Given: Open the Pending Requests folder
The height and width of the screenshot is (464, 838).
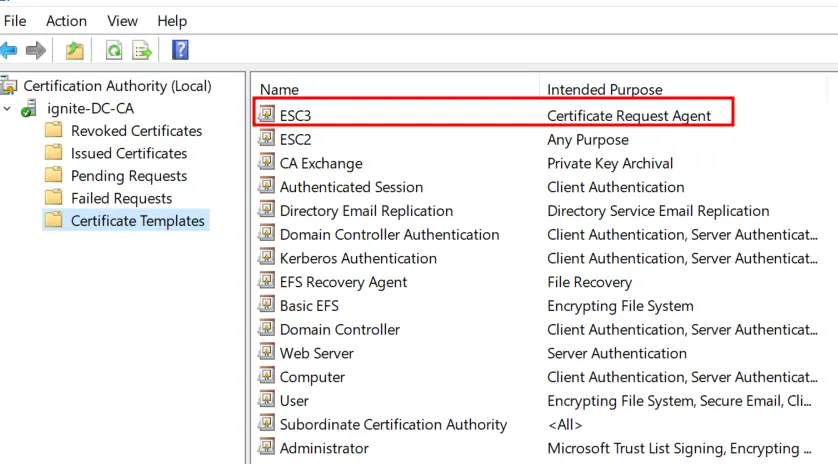Looking at the screenshot, I should (128, 176).
